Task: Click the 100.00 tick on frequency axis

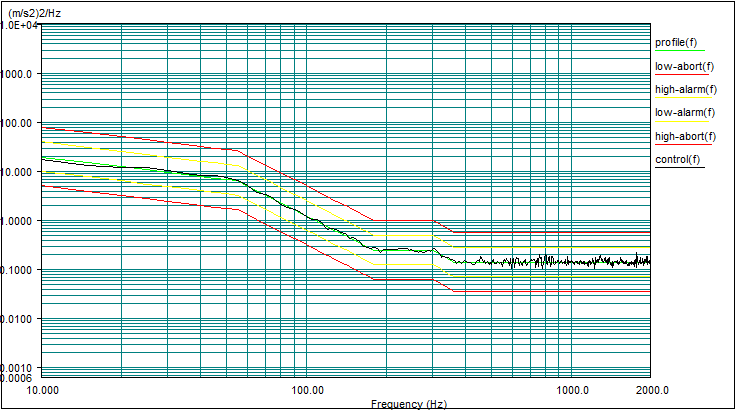Action: pyautogui.click(x=306, y=390)
